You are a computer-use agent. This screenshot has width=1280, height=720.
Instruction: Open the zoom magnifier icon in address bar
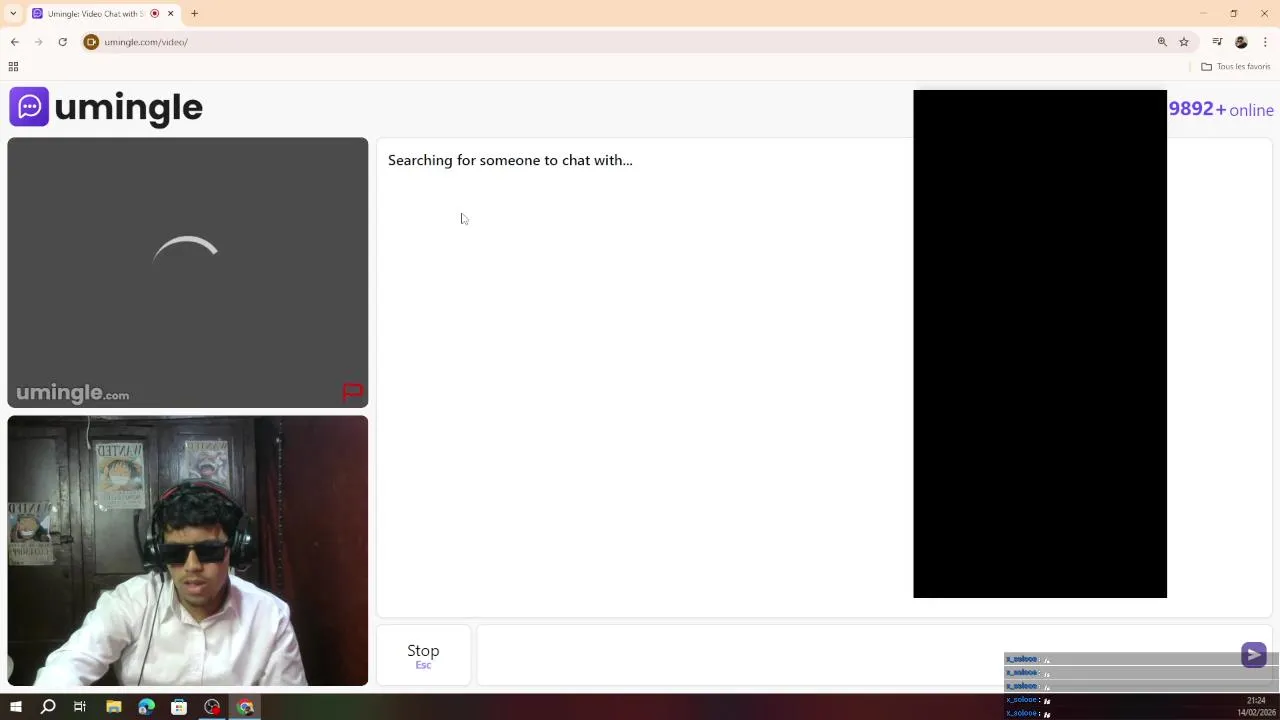coord(1162,42)
